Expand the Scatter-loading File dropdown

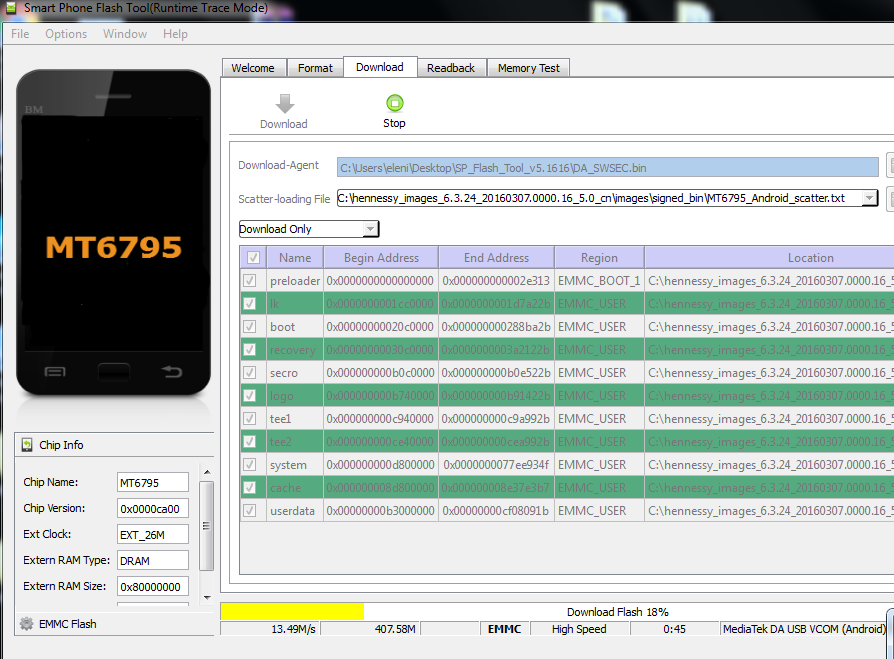tap(869, 198)
